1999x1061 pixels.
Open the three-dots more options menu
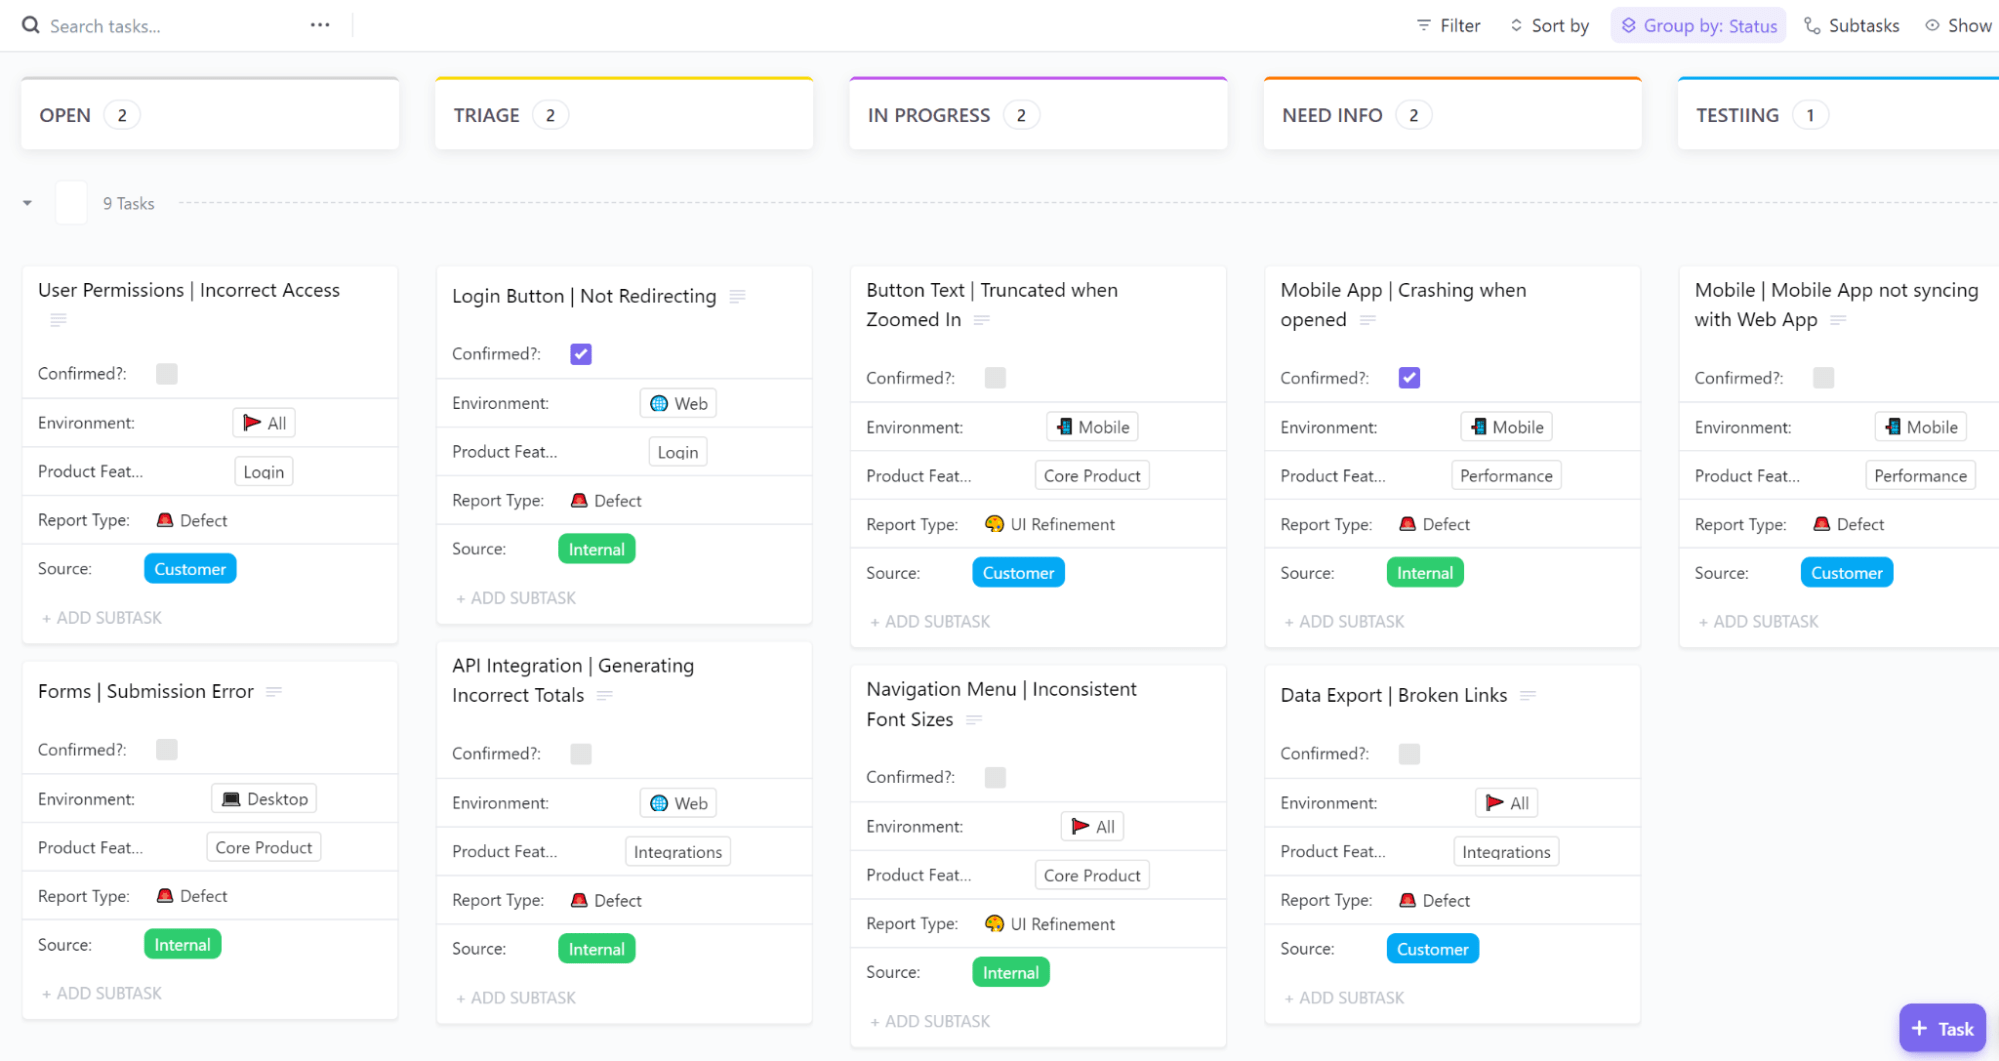tap(320, 25)
